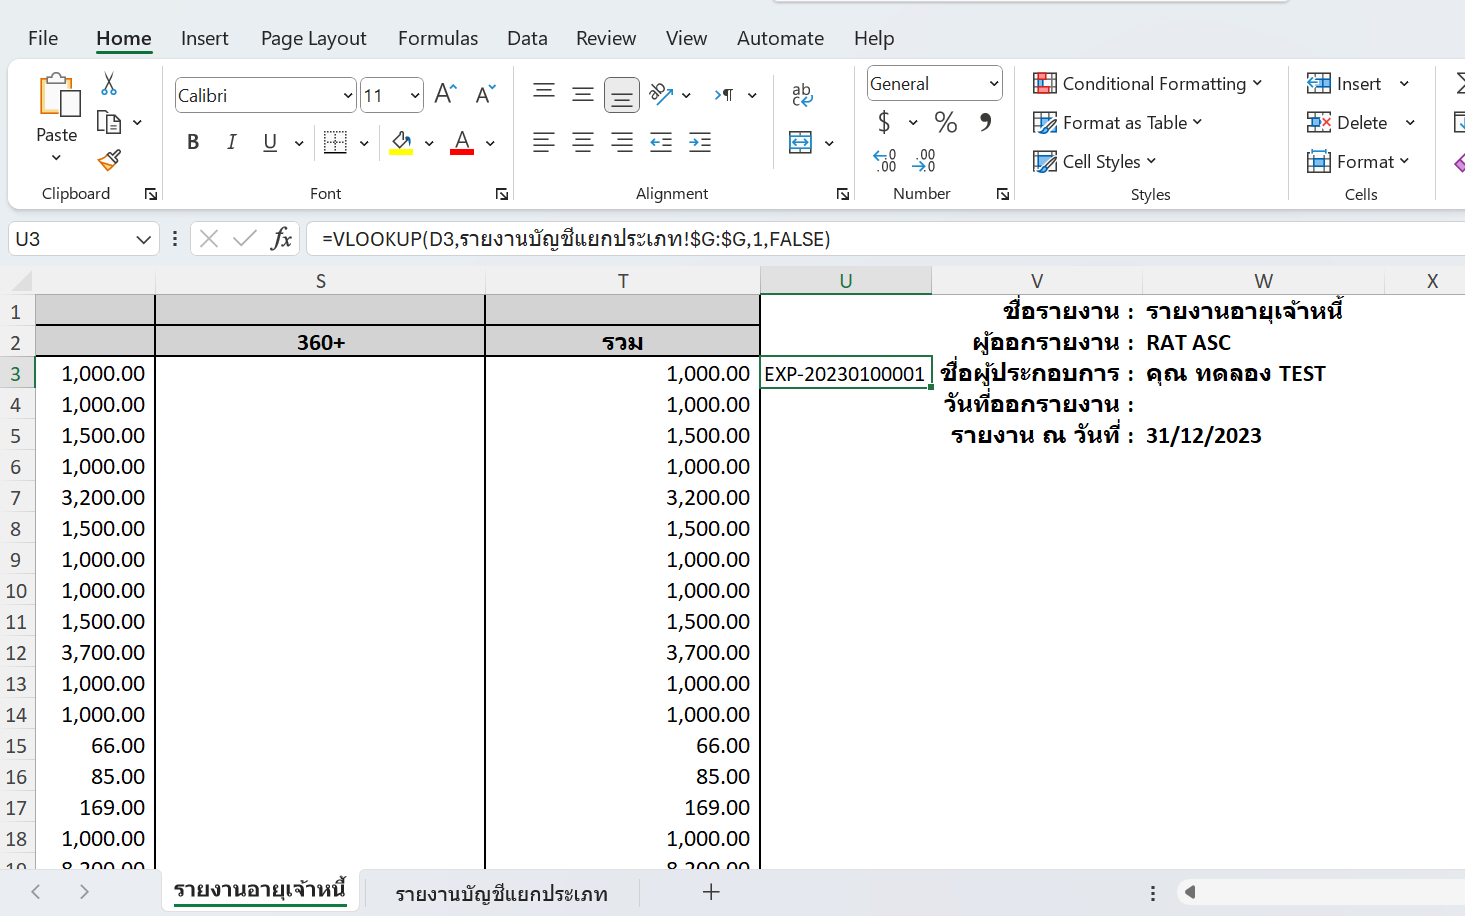Click the Cut scissors icon
1465x916 pixels.
(x=109, y=84)
